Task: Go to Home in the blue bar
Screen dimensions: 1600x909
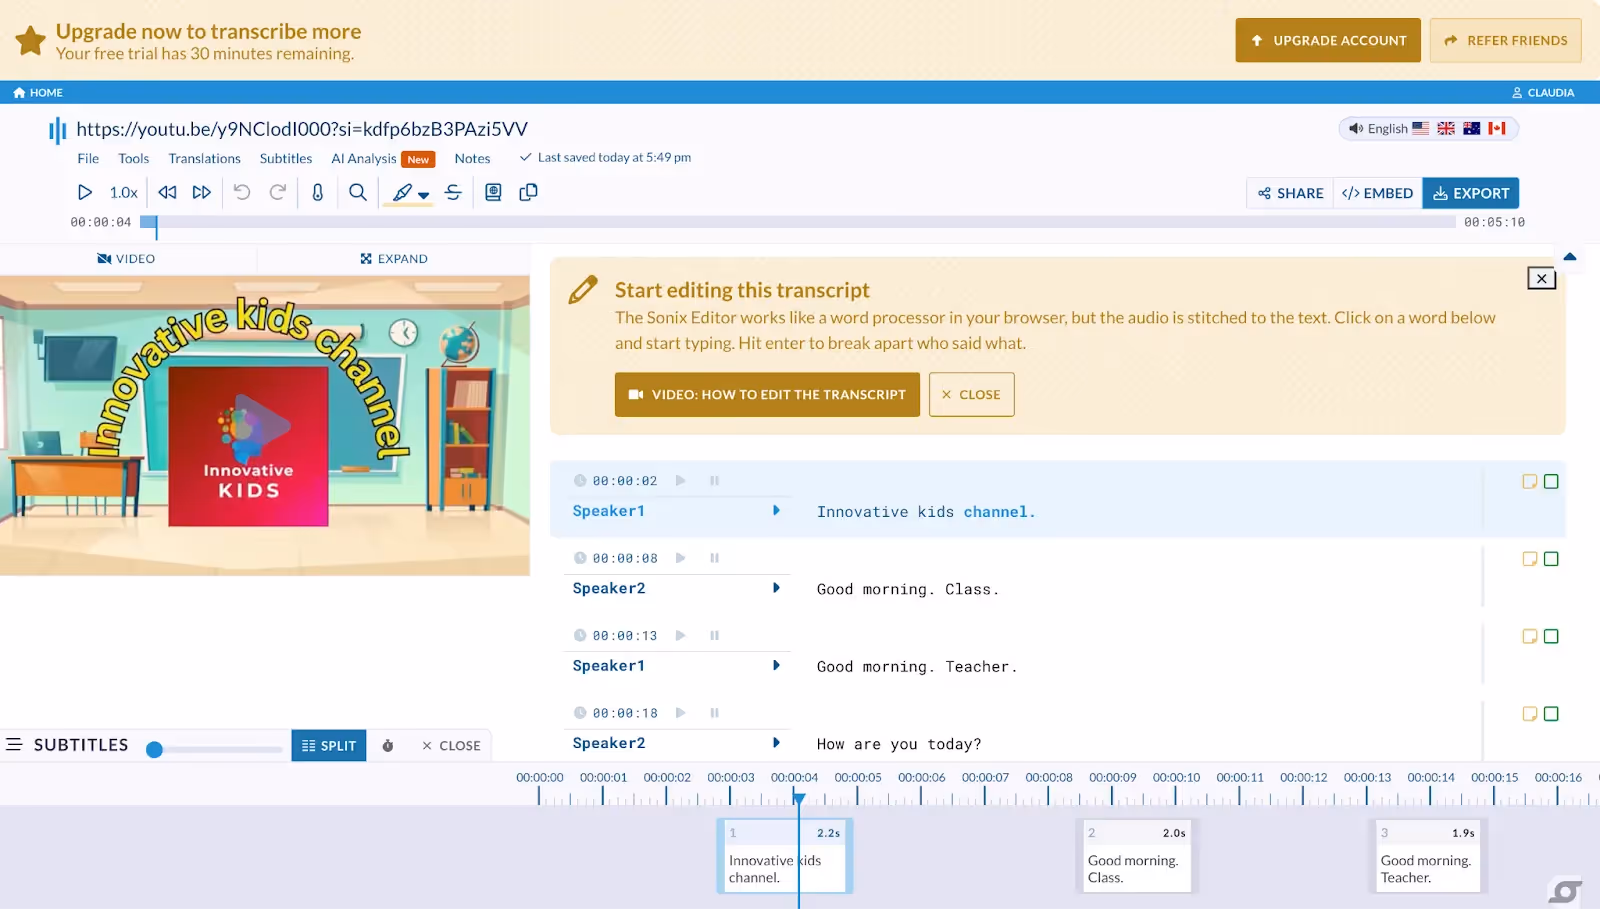Action: pyautogui.click(x=38, y=92)
